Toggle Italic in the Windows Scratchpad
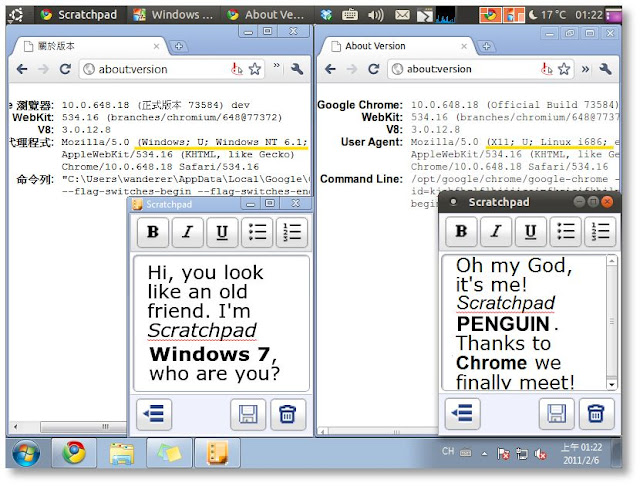Screen dimensions: 640x486 coord(187,232)
